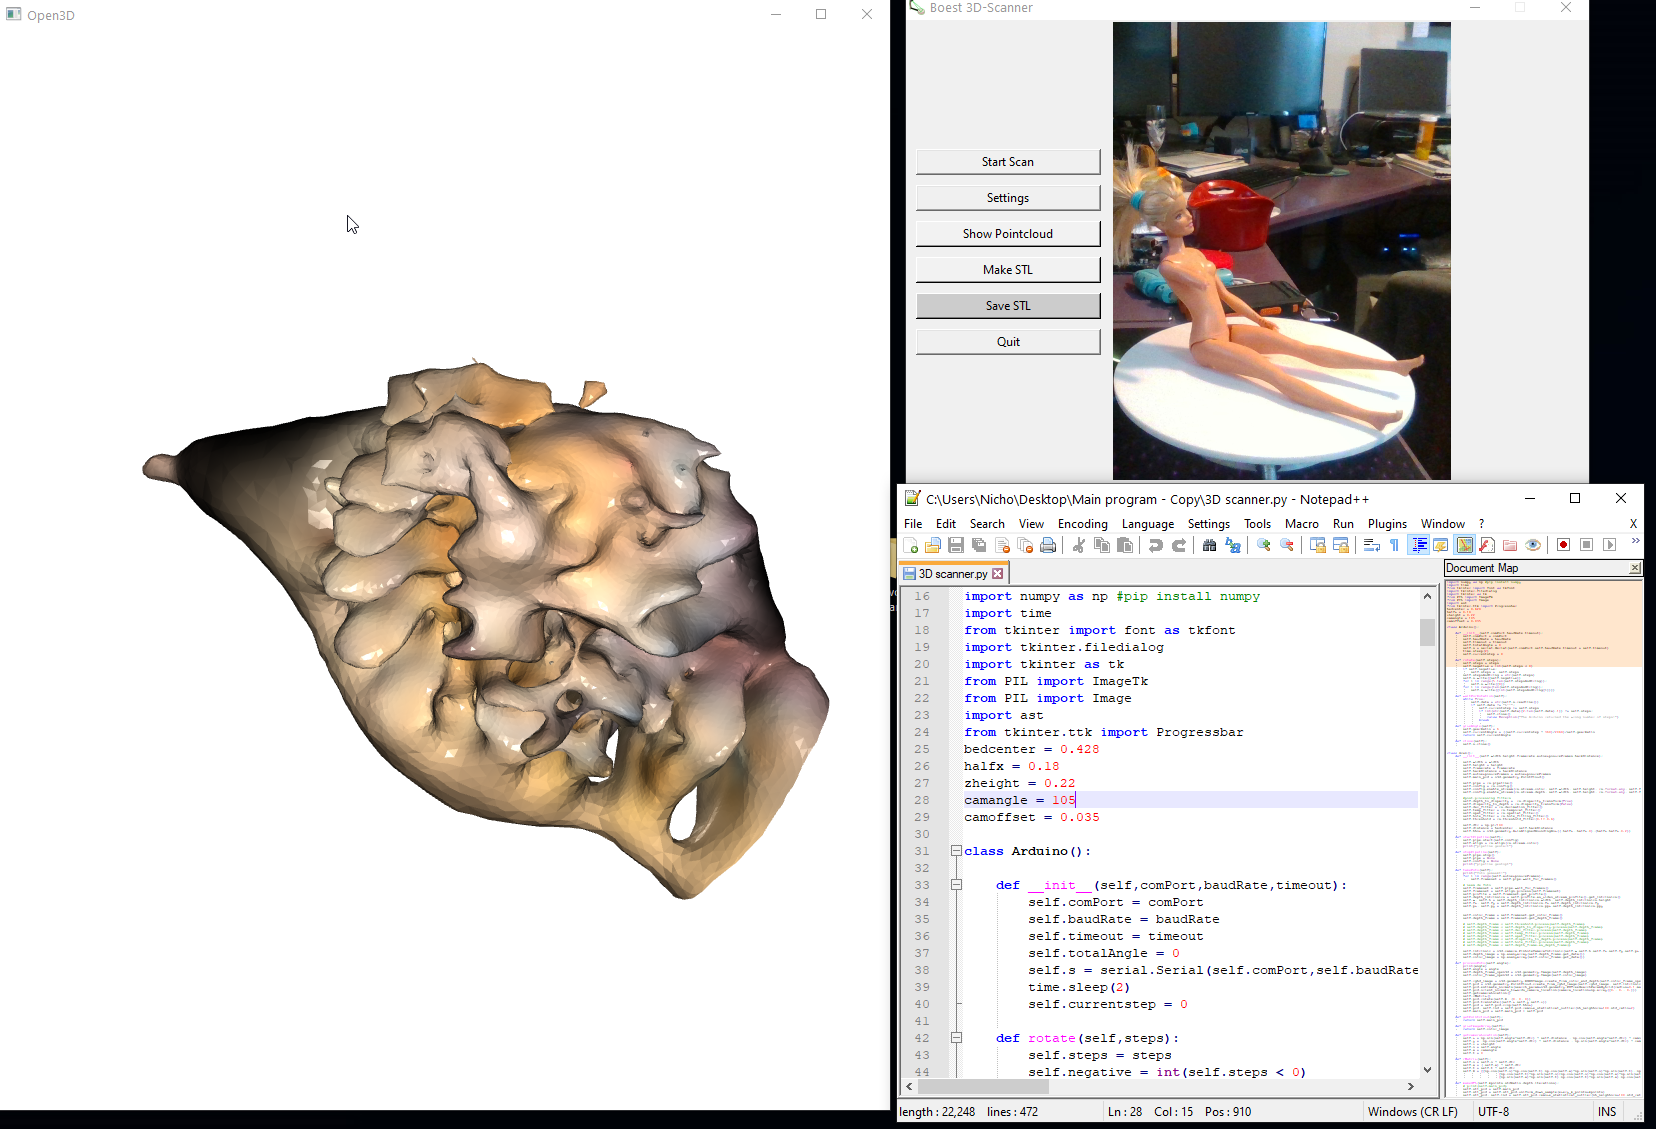The height and width of the screenshot is (1129, 1656).
Task: Collapse the __init__ method fold
Action: 957,885
